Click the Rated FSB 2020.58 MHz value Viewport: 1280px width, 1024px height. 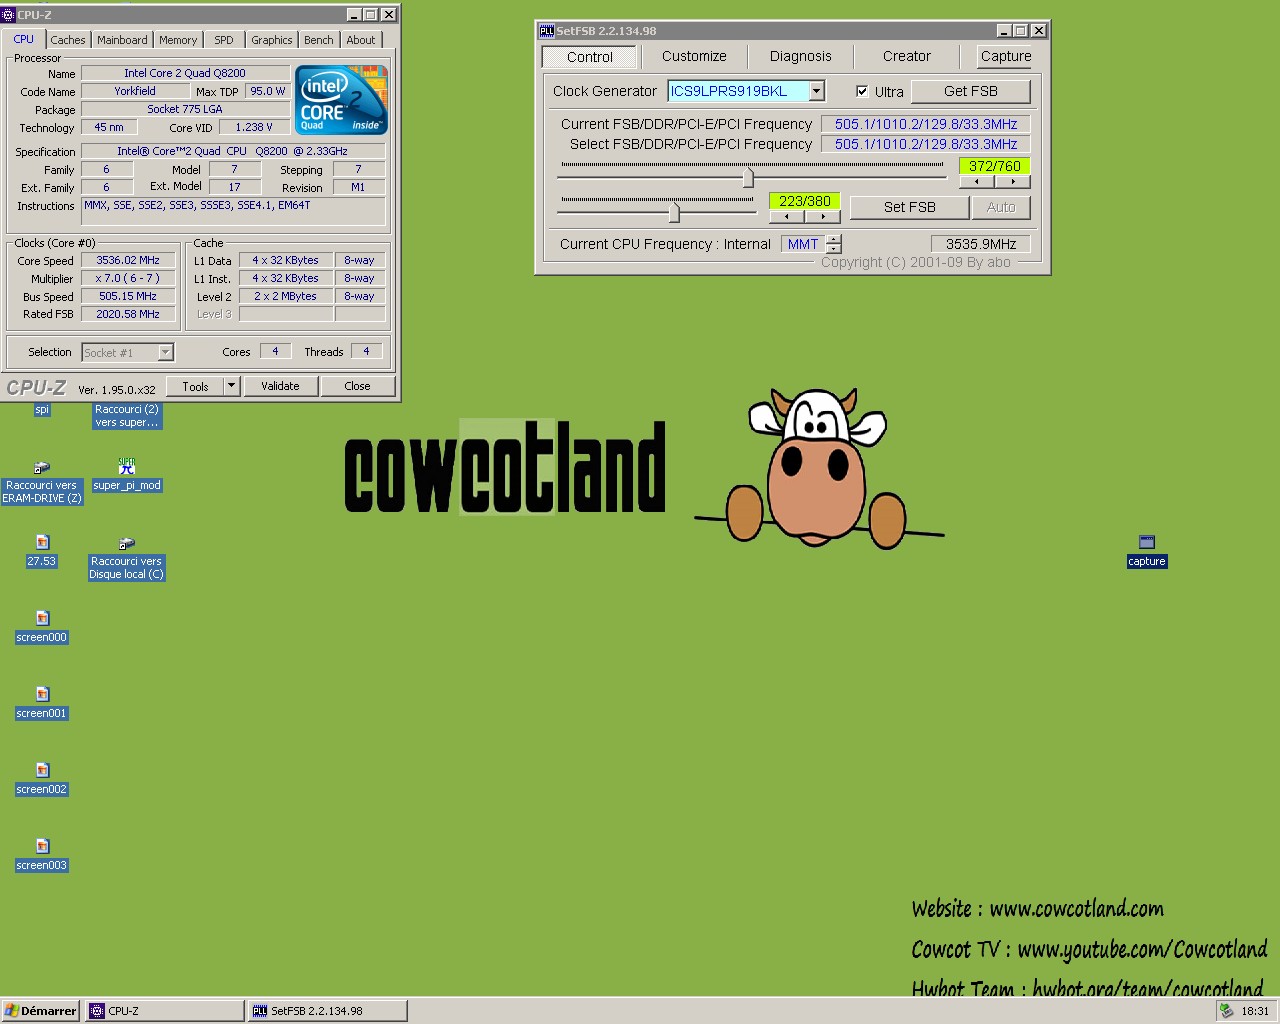(x=128, y=314)
